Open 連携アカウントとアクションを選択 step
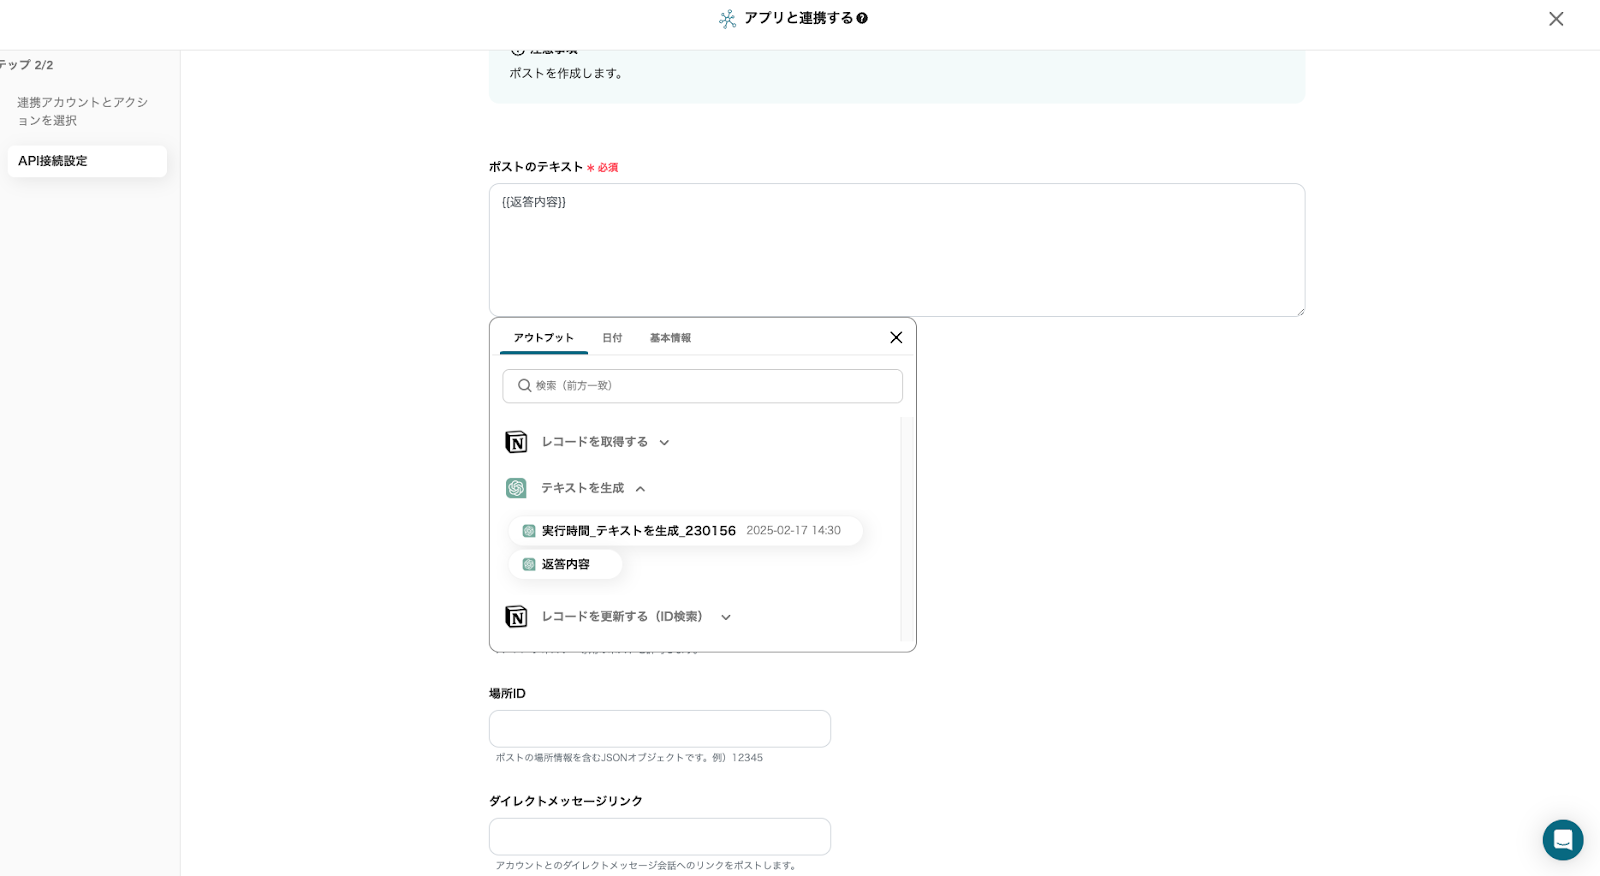The image size is (1600, 876). click(83, 111)
